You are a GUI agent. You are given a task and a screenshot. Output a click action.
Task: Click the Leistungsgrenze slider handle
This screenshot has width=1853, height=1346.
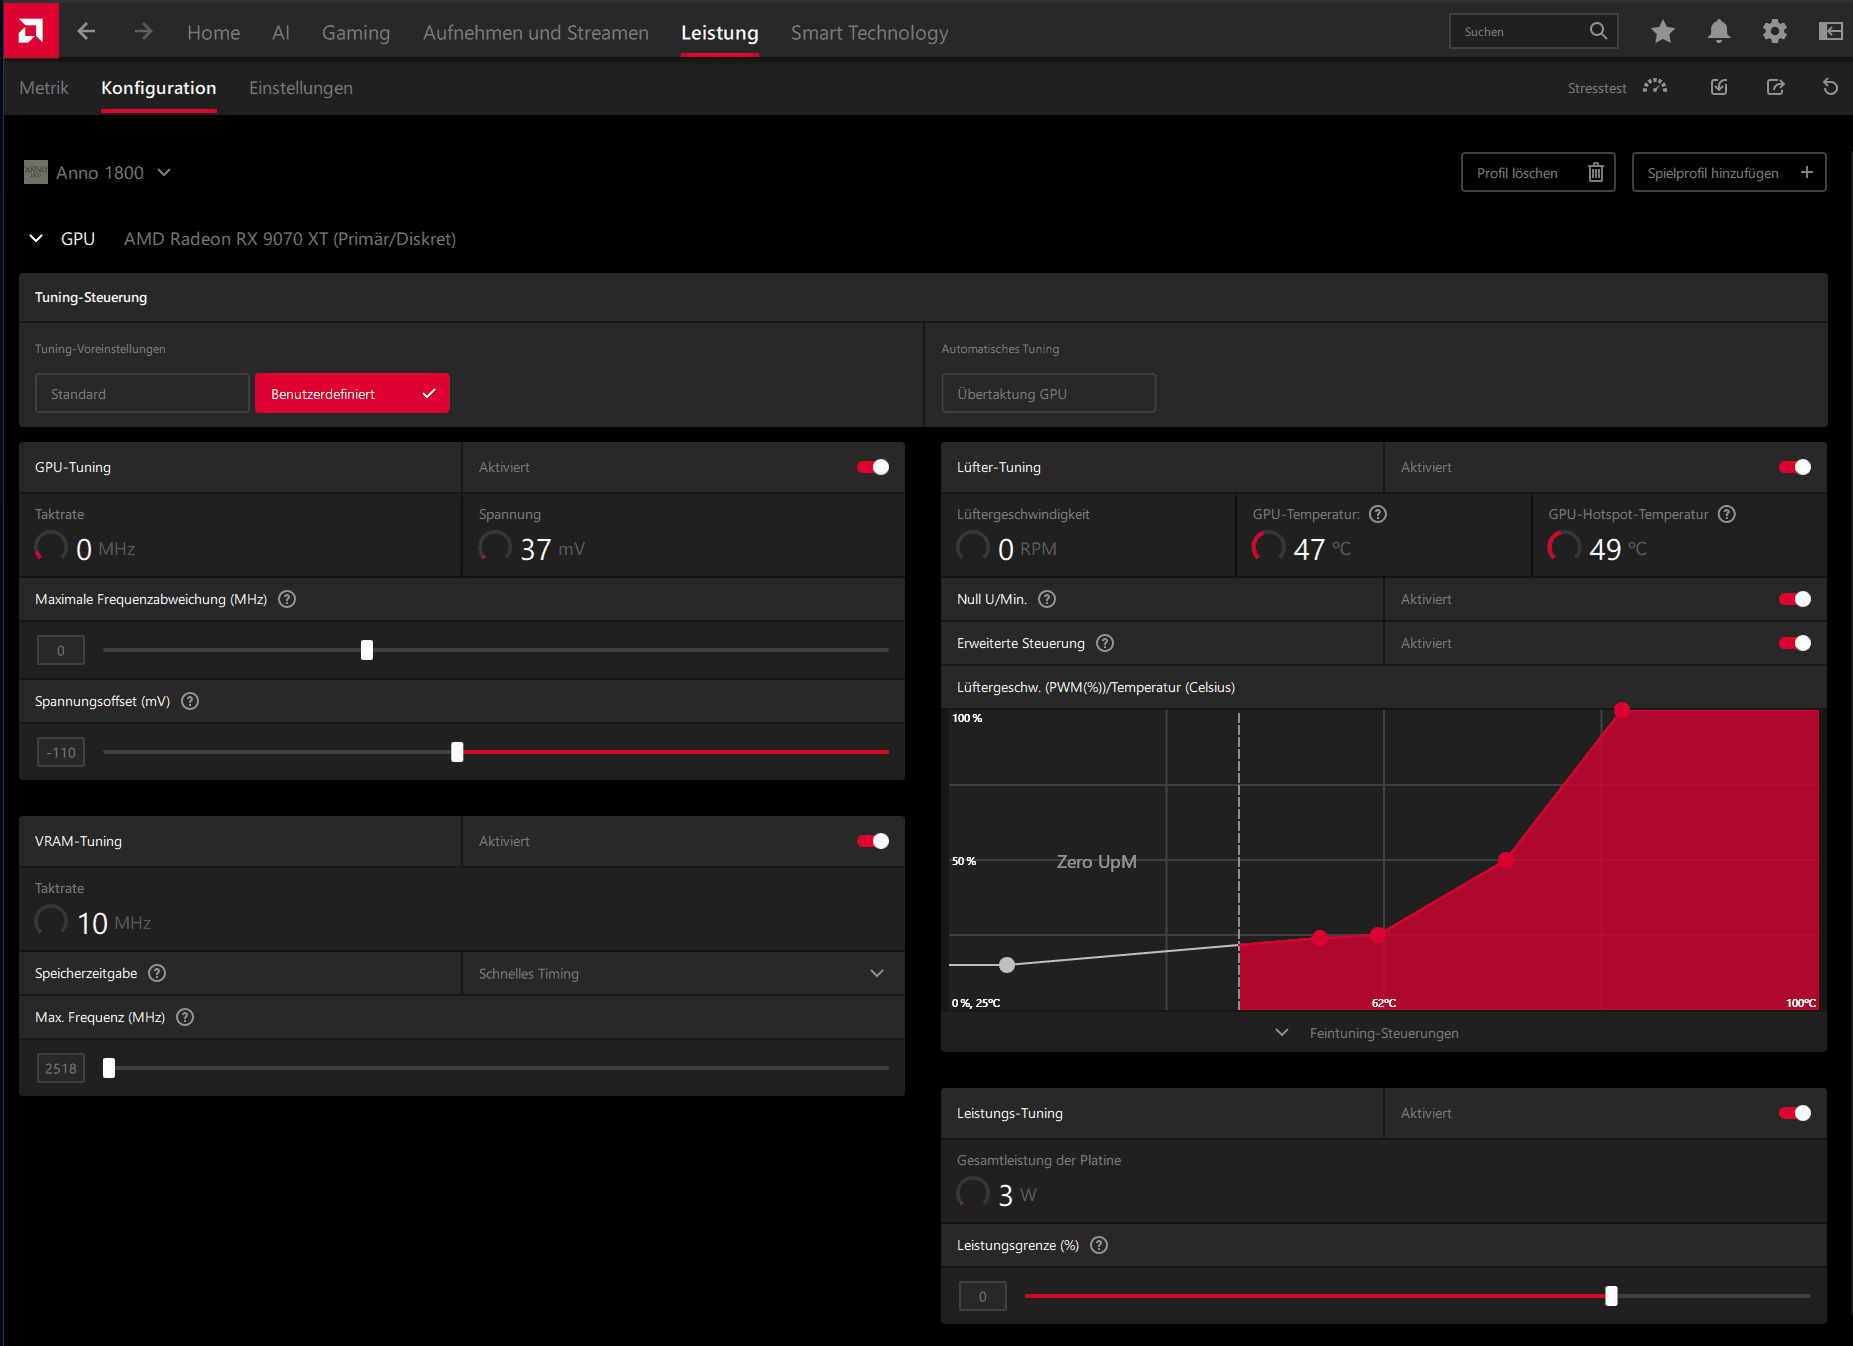1611,1296
